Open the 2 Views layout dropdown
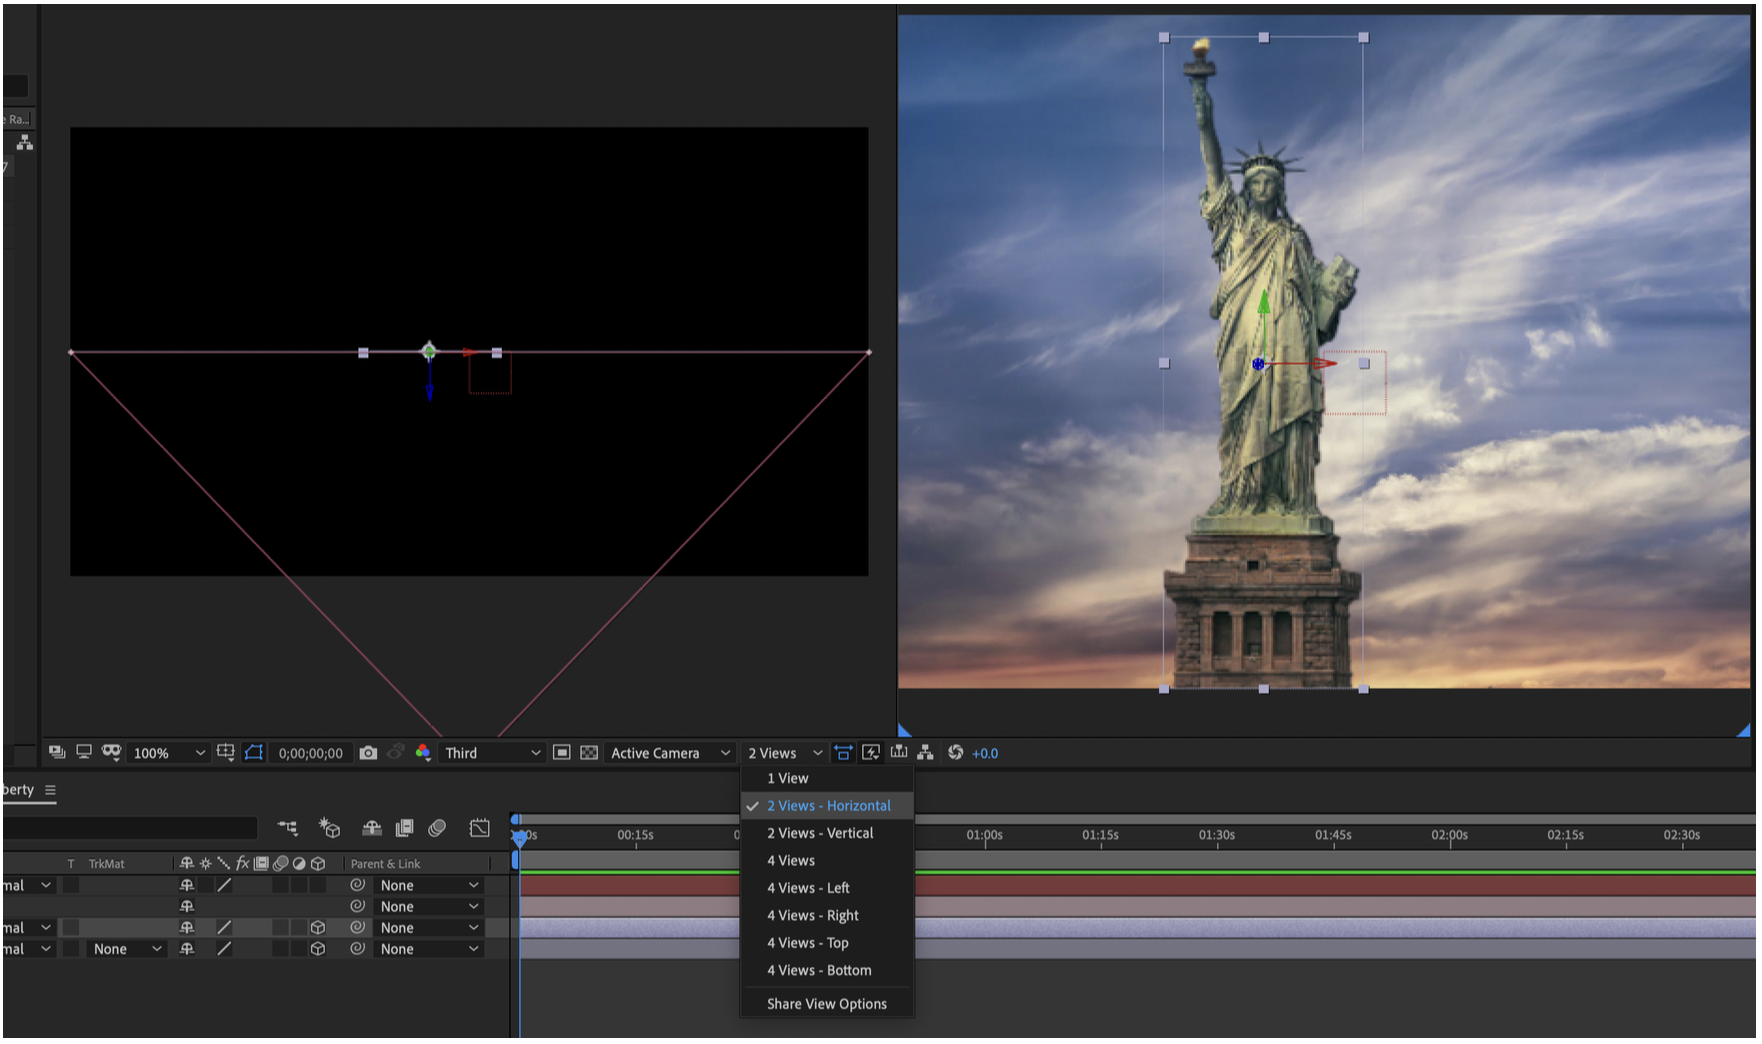 [785, 754]
